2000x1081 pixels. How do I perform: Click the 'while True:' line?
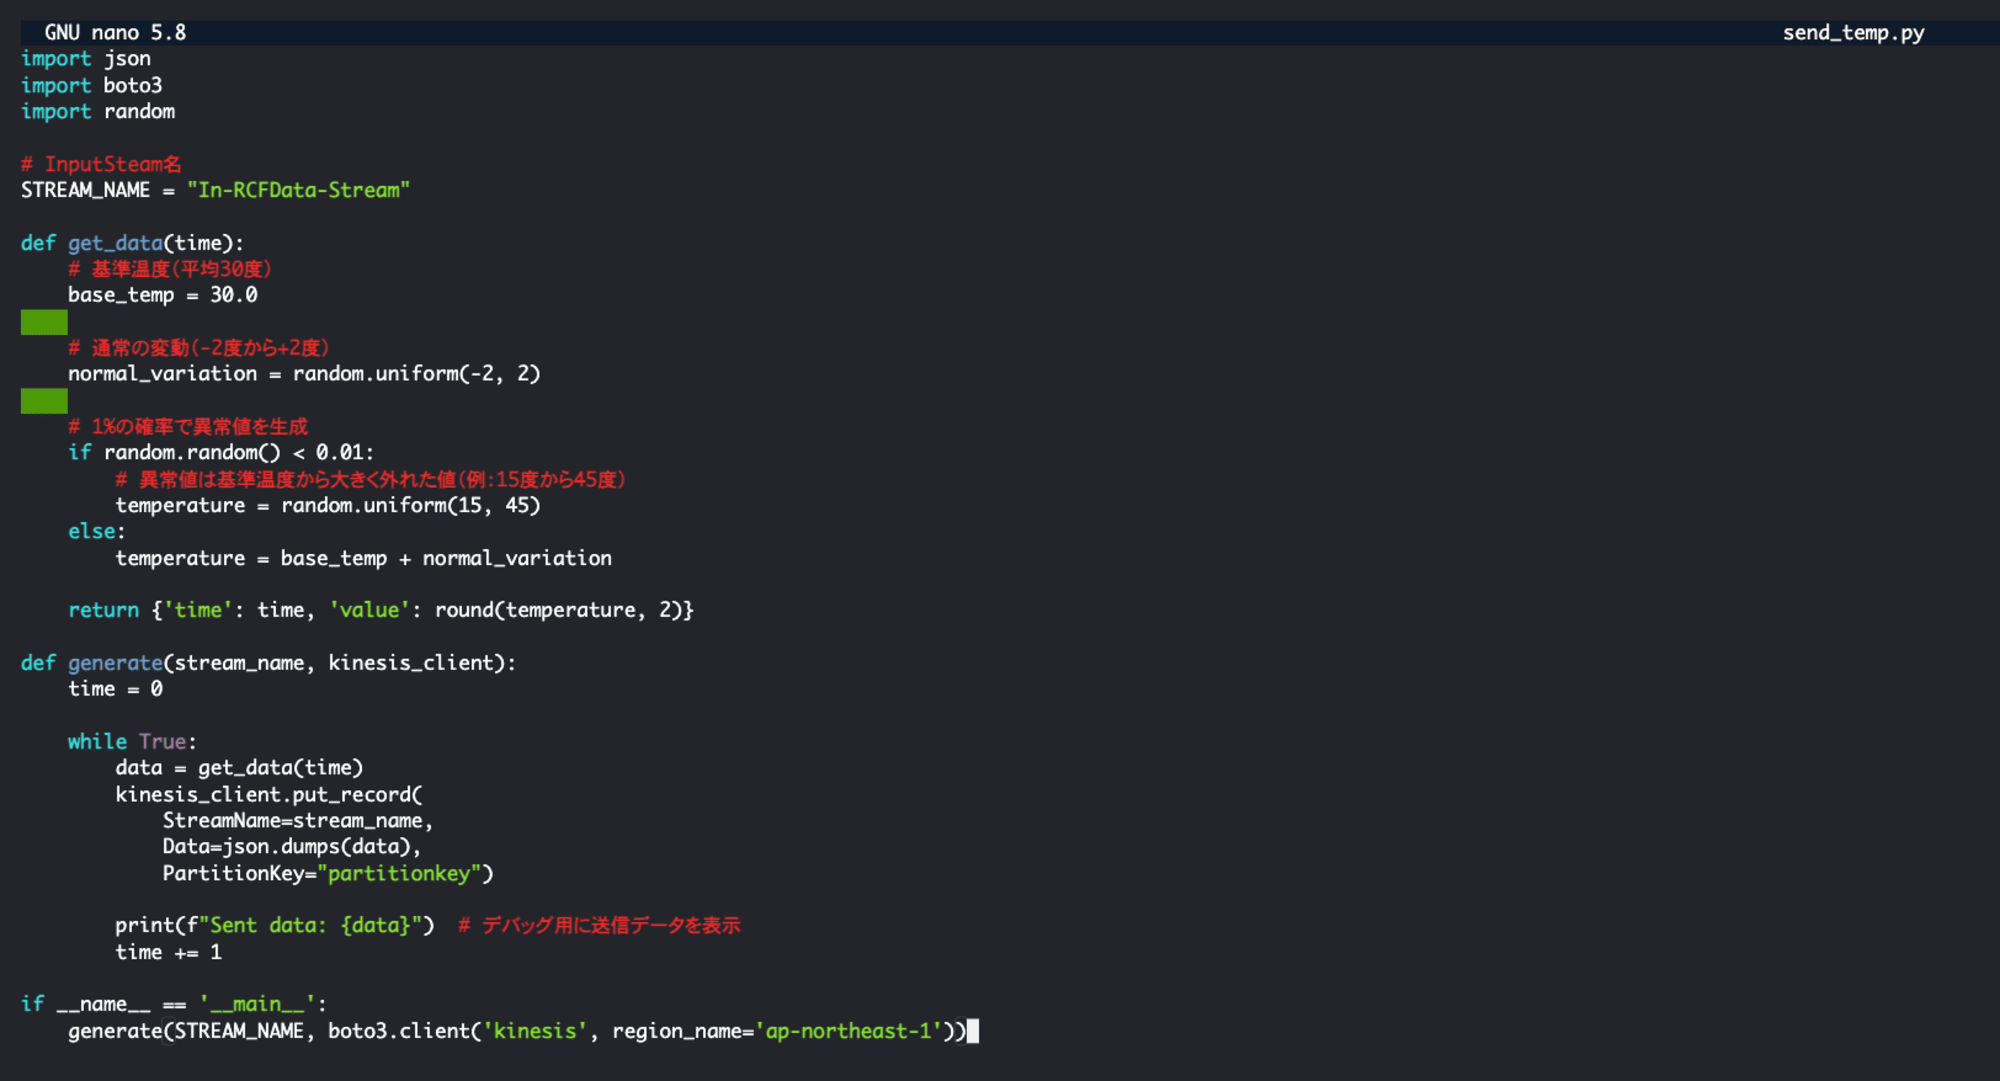132,742
